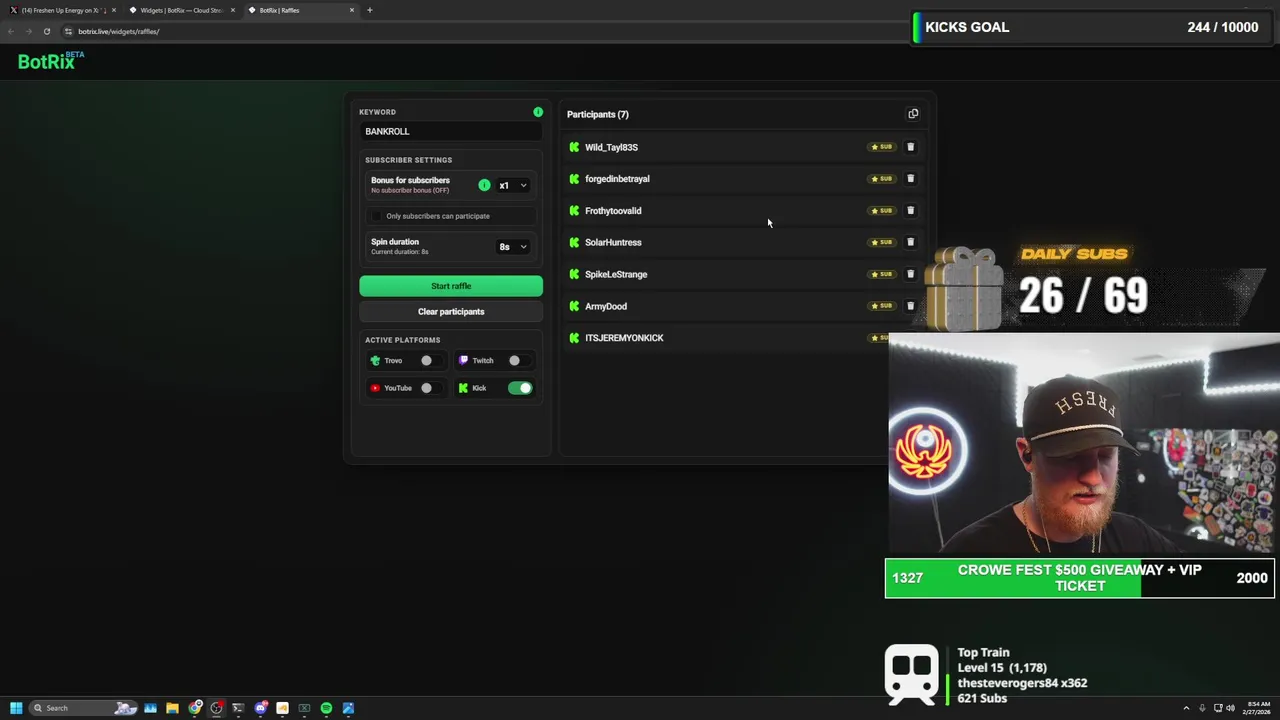The height and width of the screenshot is (720, 1280).
Task: Open a new browser tab
Action: pyautogui.click(x=369, y=10)
